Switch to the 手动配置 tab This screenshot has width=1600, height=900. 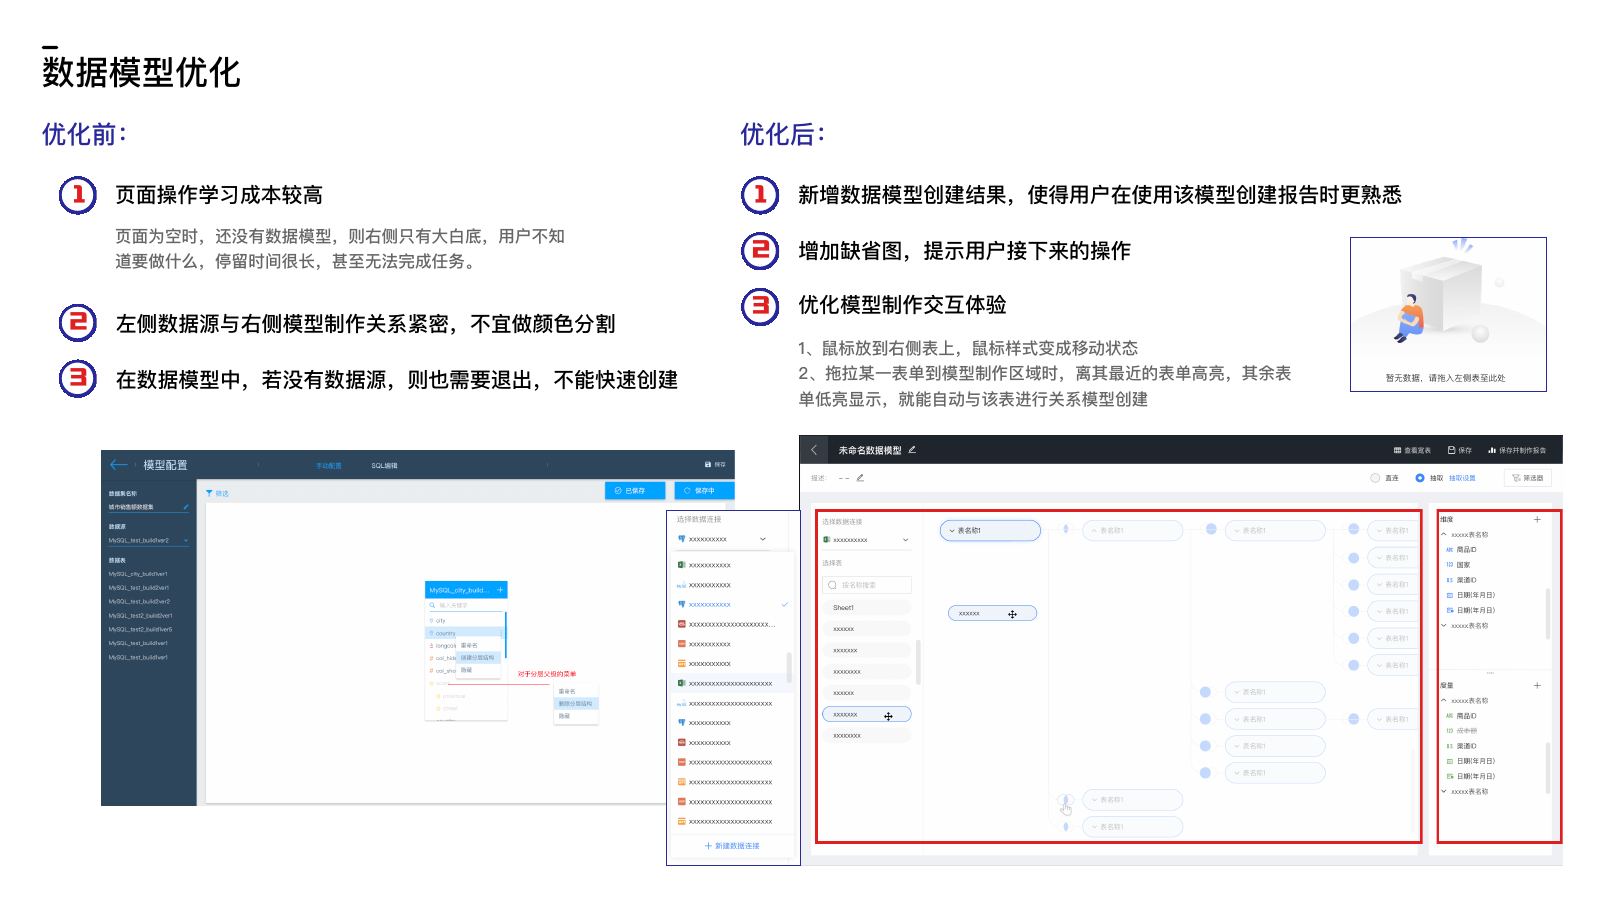(328, 466)
